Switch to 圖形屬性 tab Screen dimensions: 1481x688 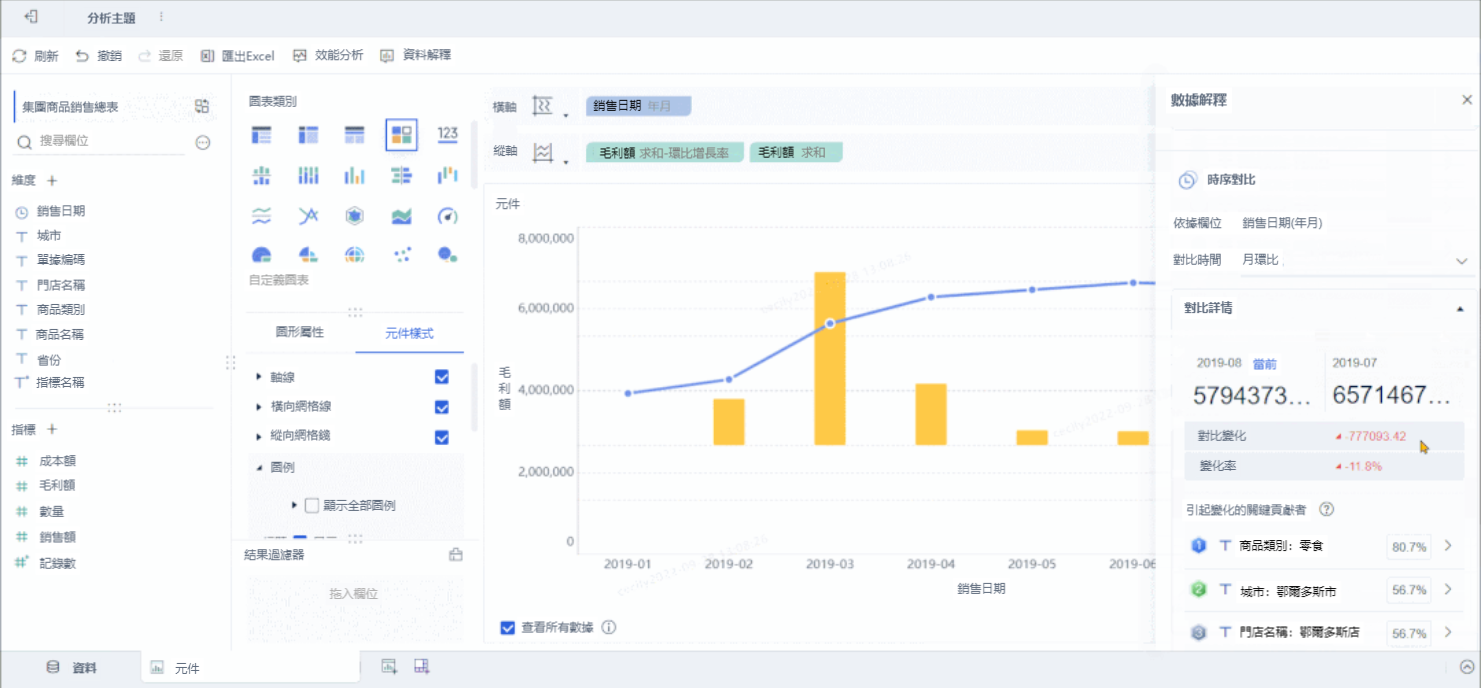tap(300, 333)
